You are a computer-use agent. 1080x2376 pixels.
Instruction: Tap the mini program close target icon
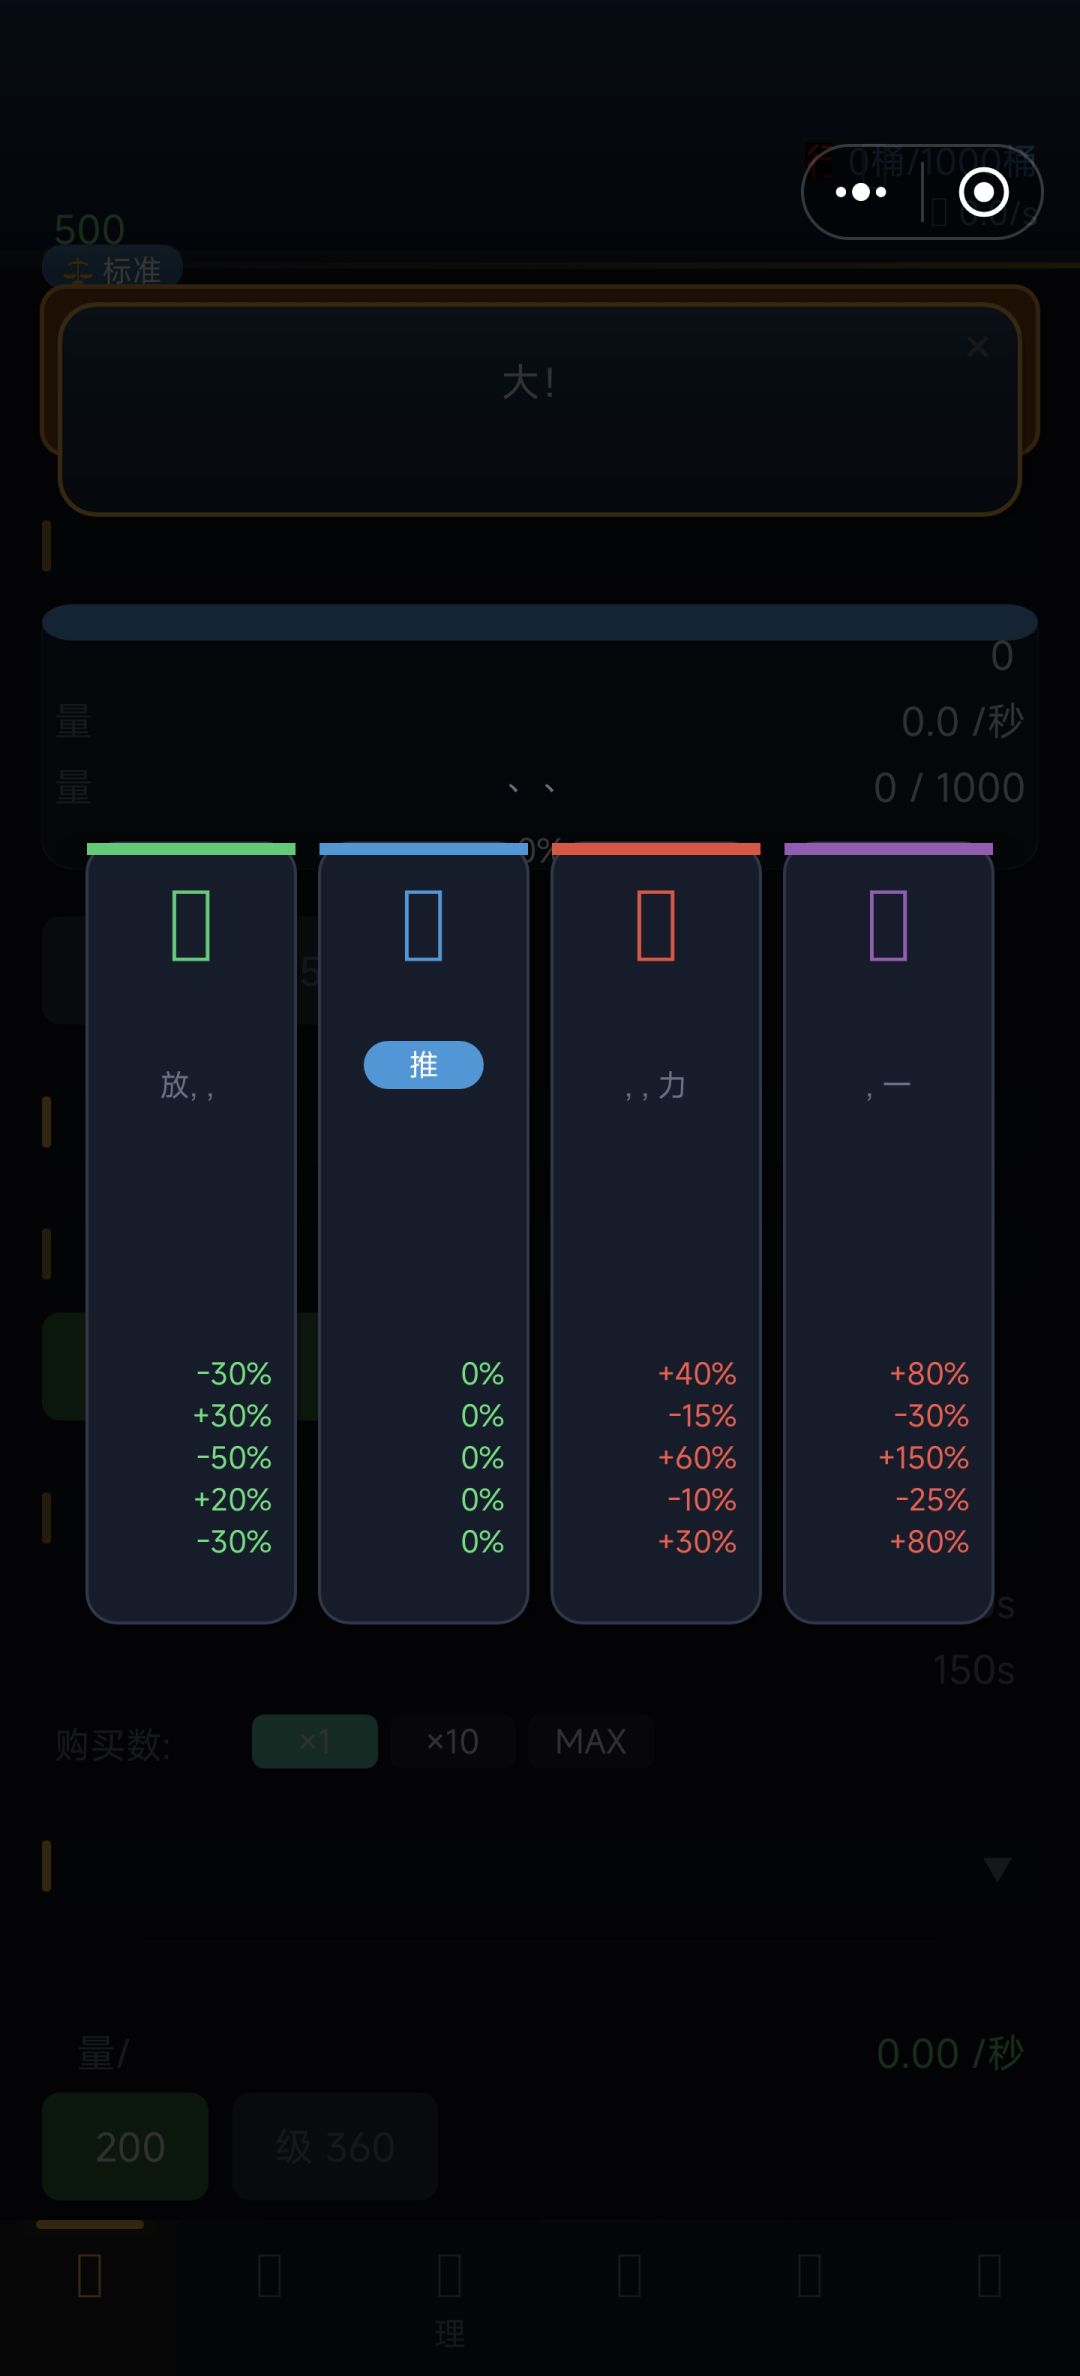tap(983, 192)
